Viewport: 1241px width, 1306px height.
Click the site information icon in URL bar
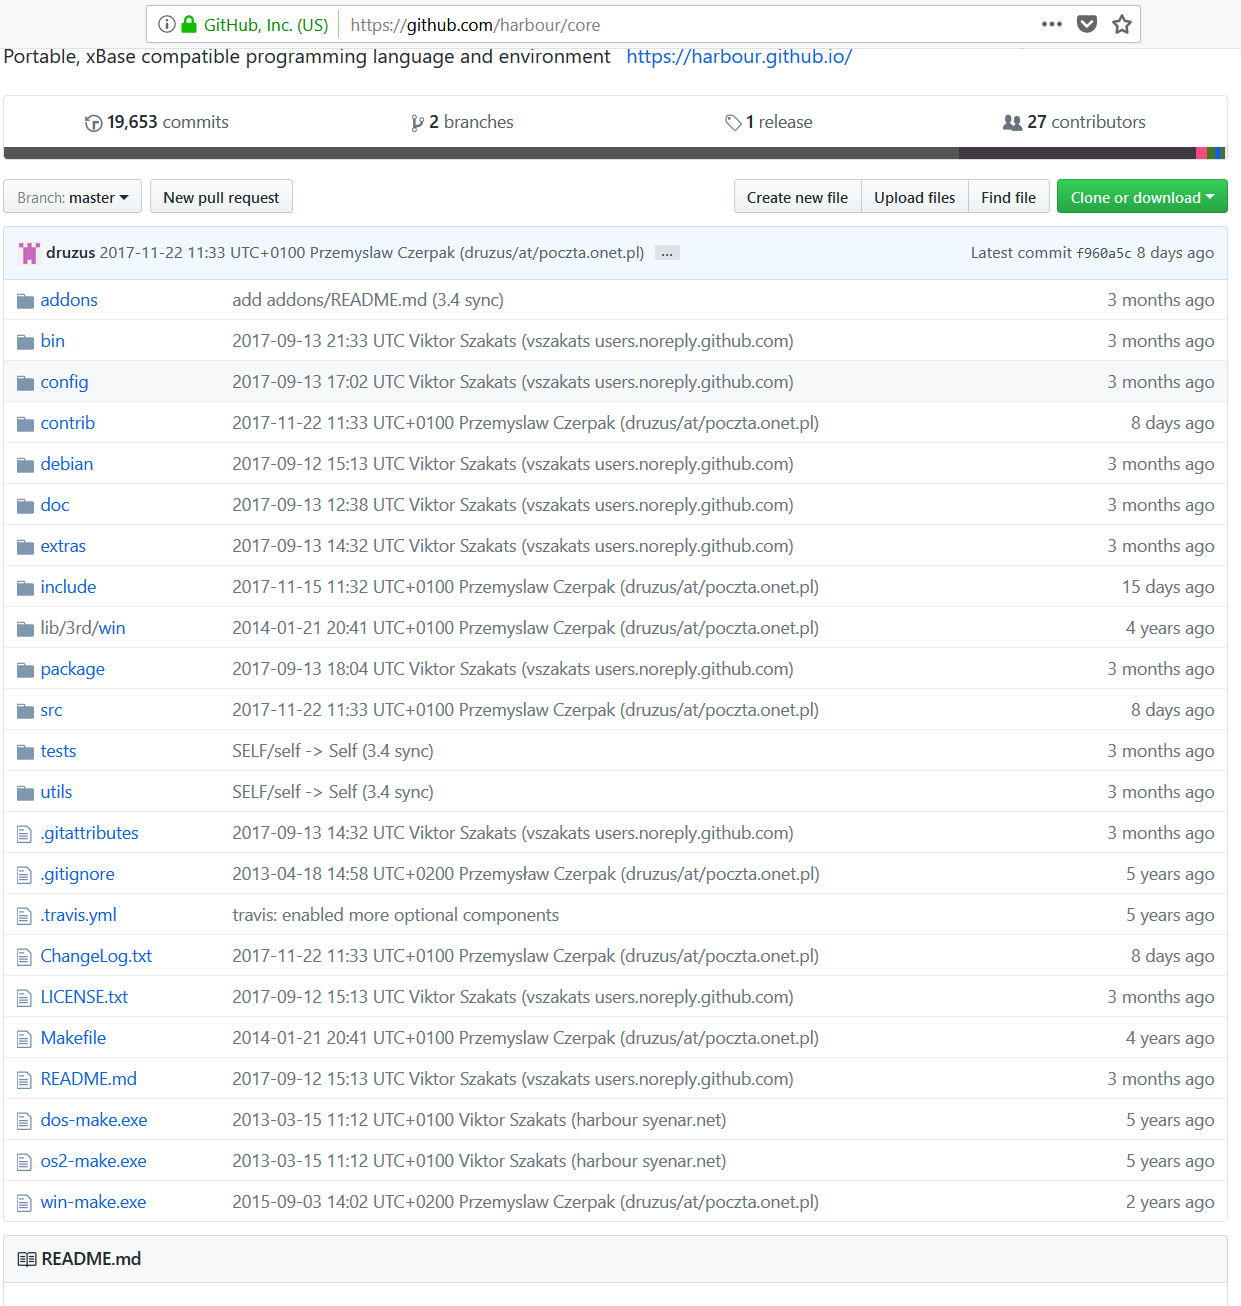point(166,25)
